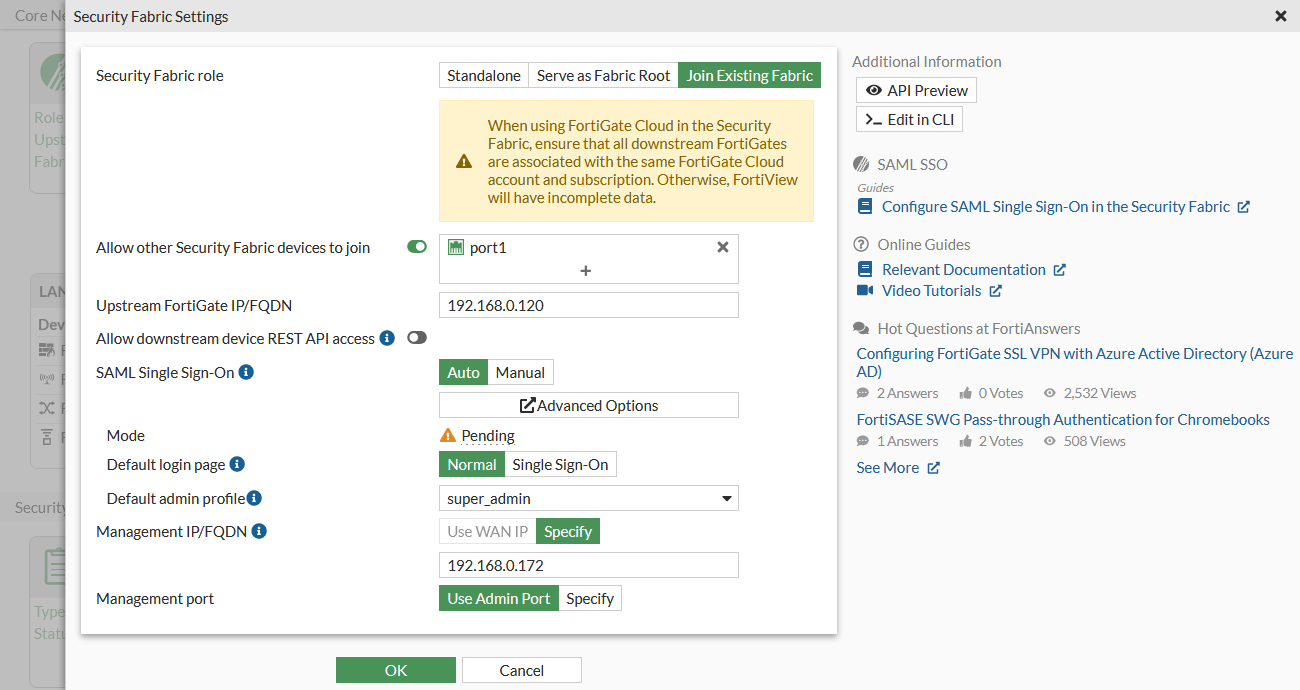Click the API Preview button

(x=916, y=91)
